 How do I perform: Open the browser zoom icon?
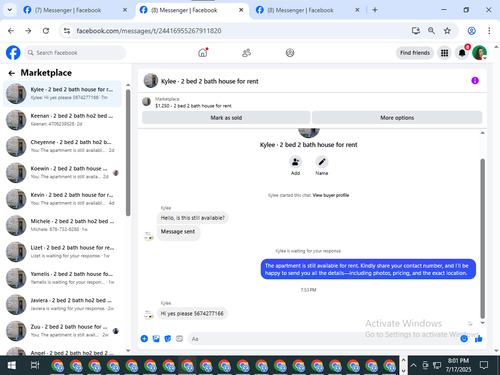[x=431, y=31]
